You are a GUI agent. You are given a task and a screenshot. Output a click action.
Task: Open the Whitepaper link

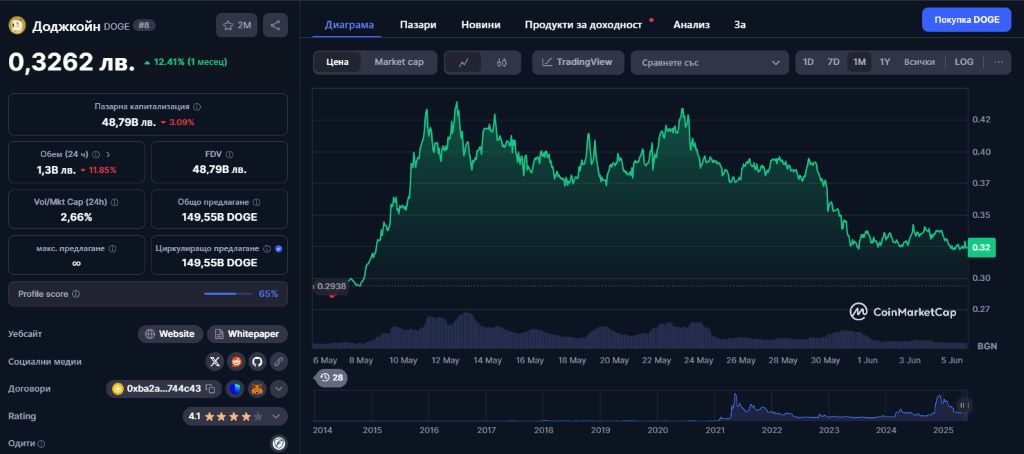point(247,334)
